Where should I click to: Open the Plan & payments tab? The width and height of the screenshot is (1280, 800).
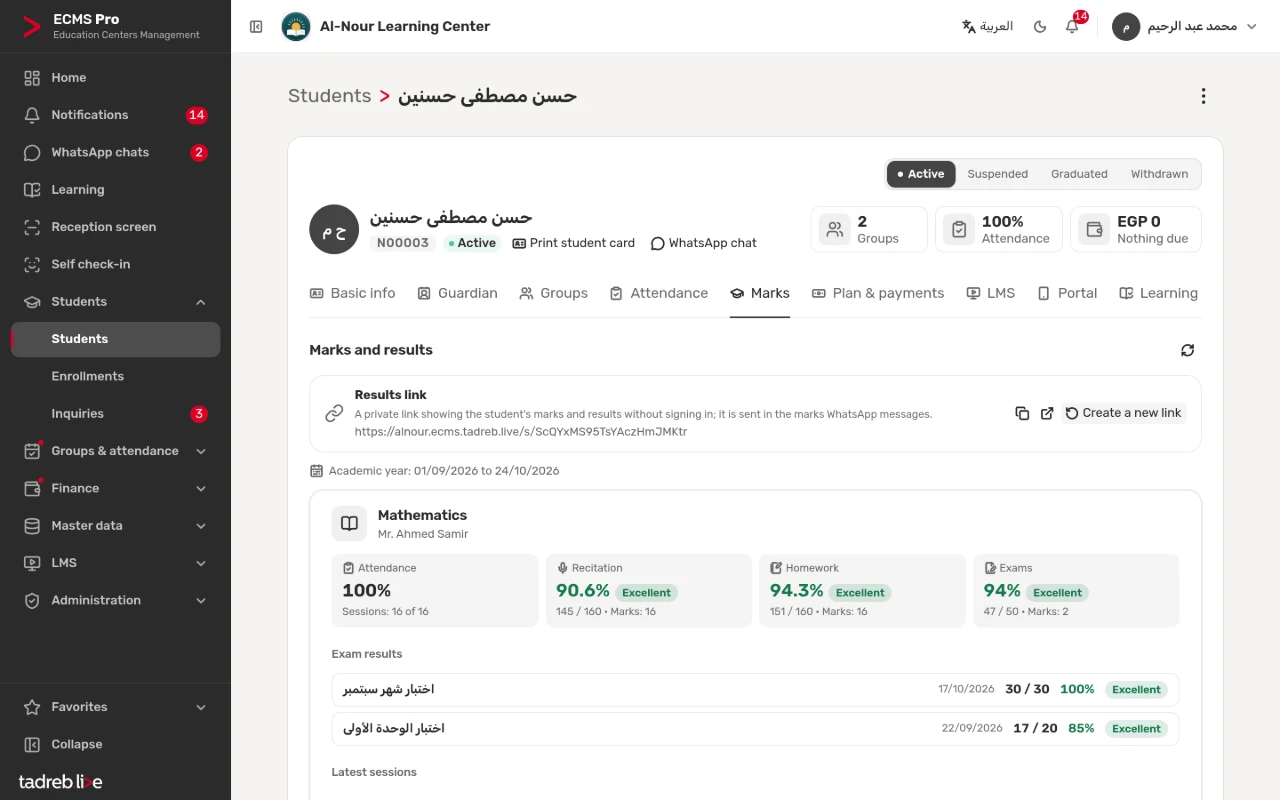877,293
